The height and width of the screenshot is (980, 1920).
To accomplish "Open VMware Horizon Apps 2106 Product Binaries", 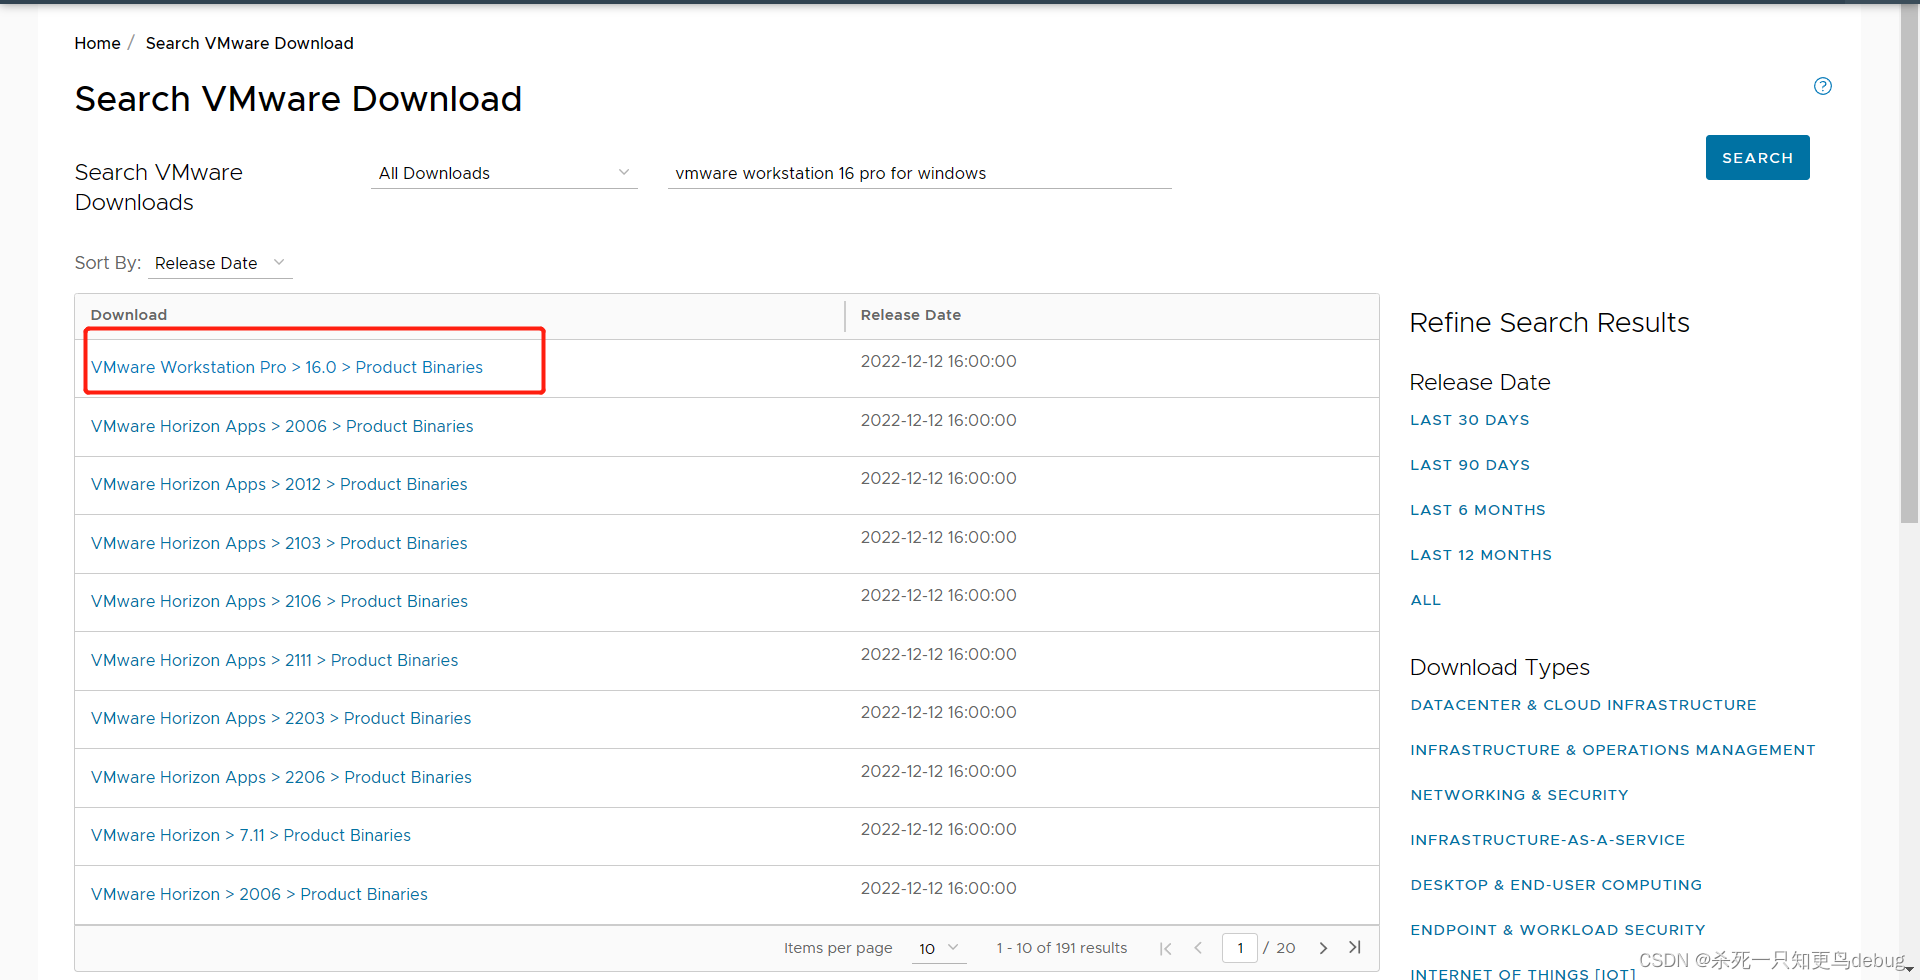I will (279, 601).
